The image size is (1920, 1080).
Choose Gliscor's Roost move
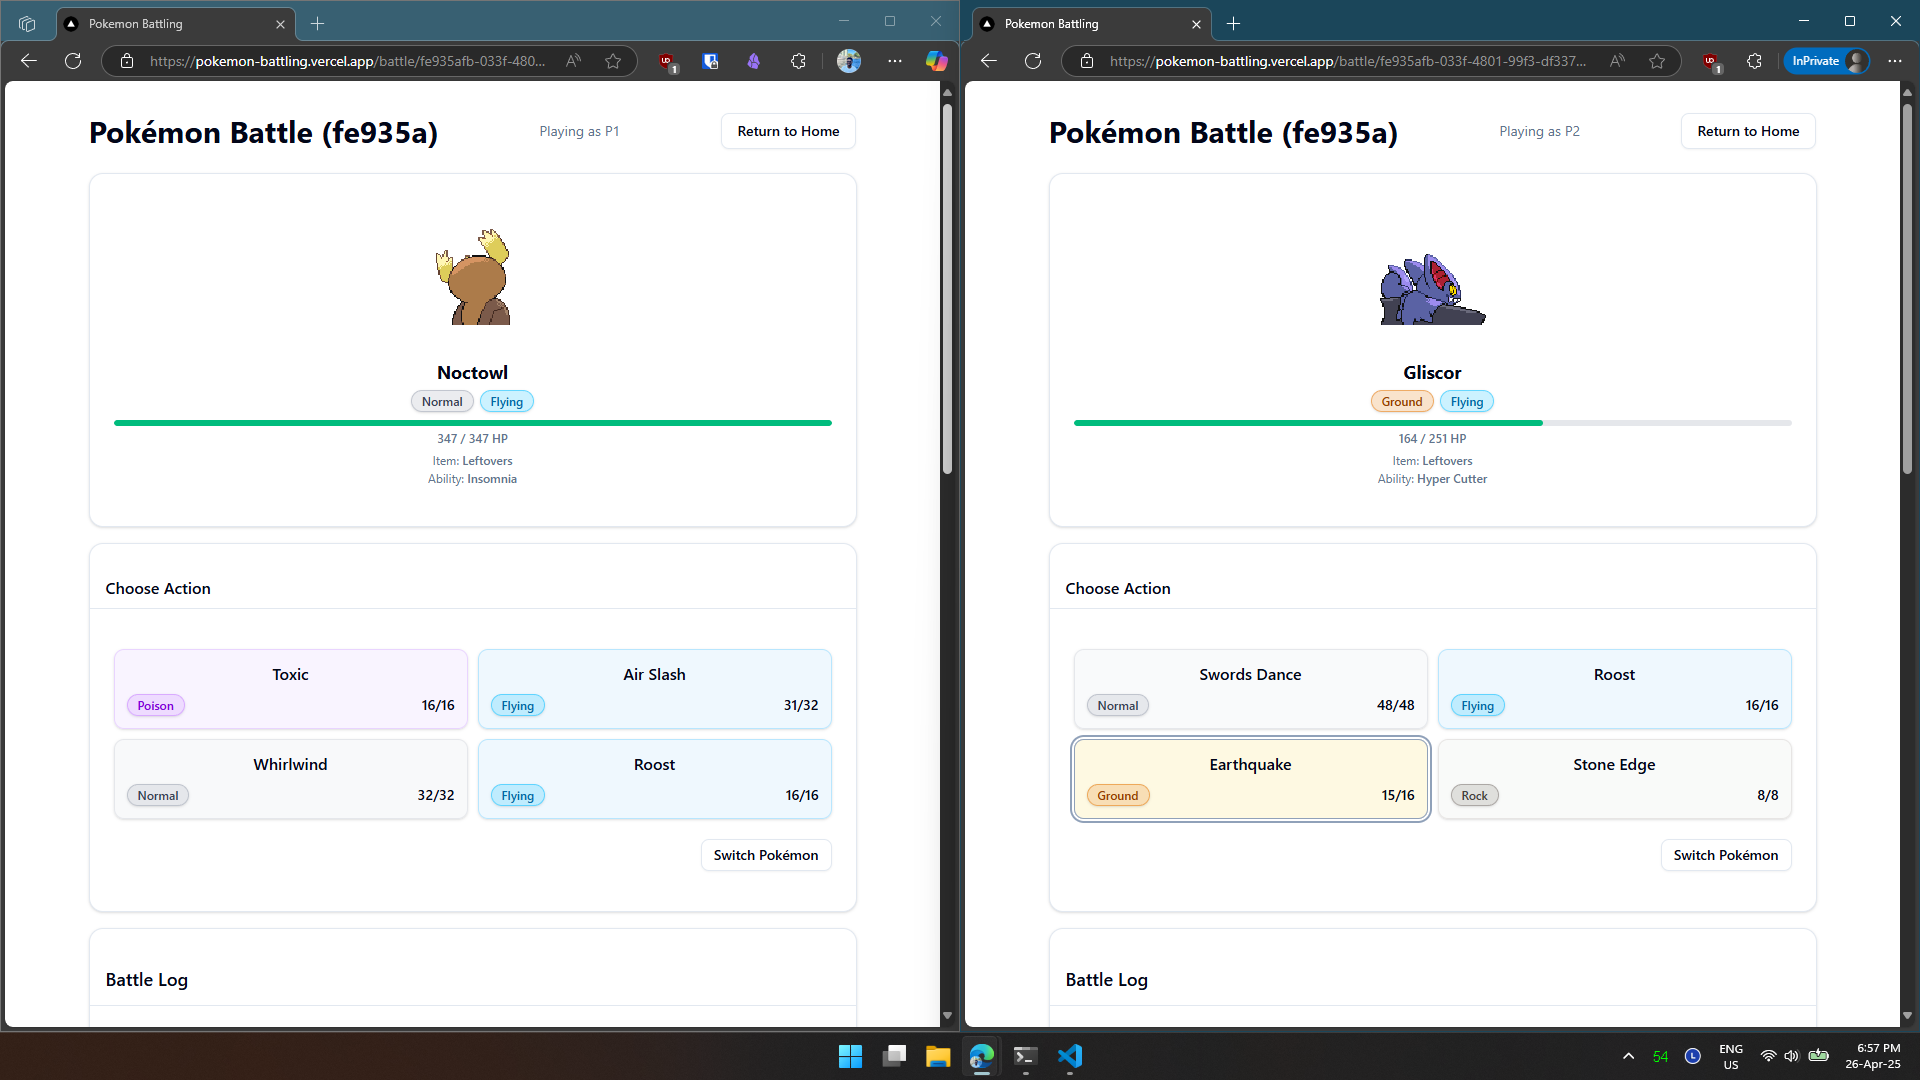click(1614, 689)
